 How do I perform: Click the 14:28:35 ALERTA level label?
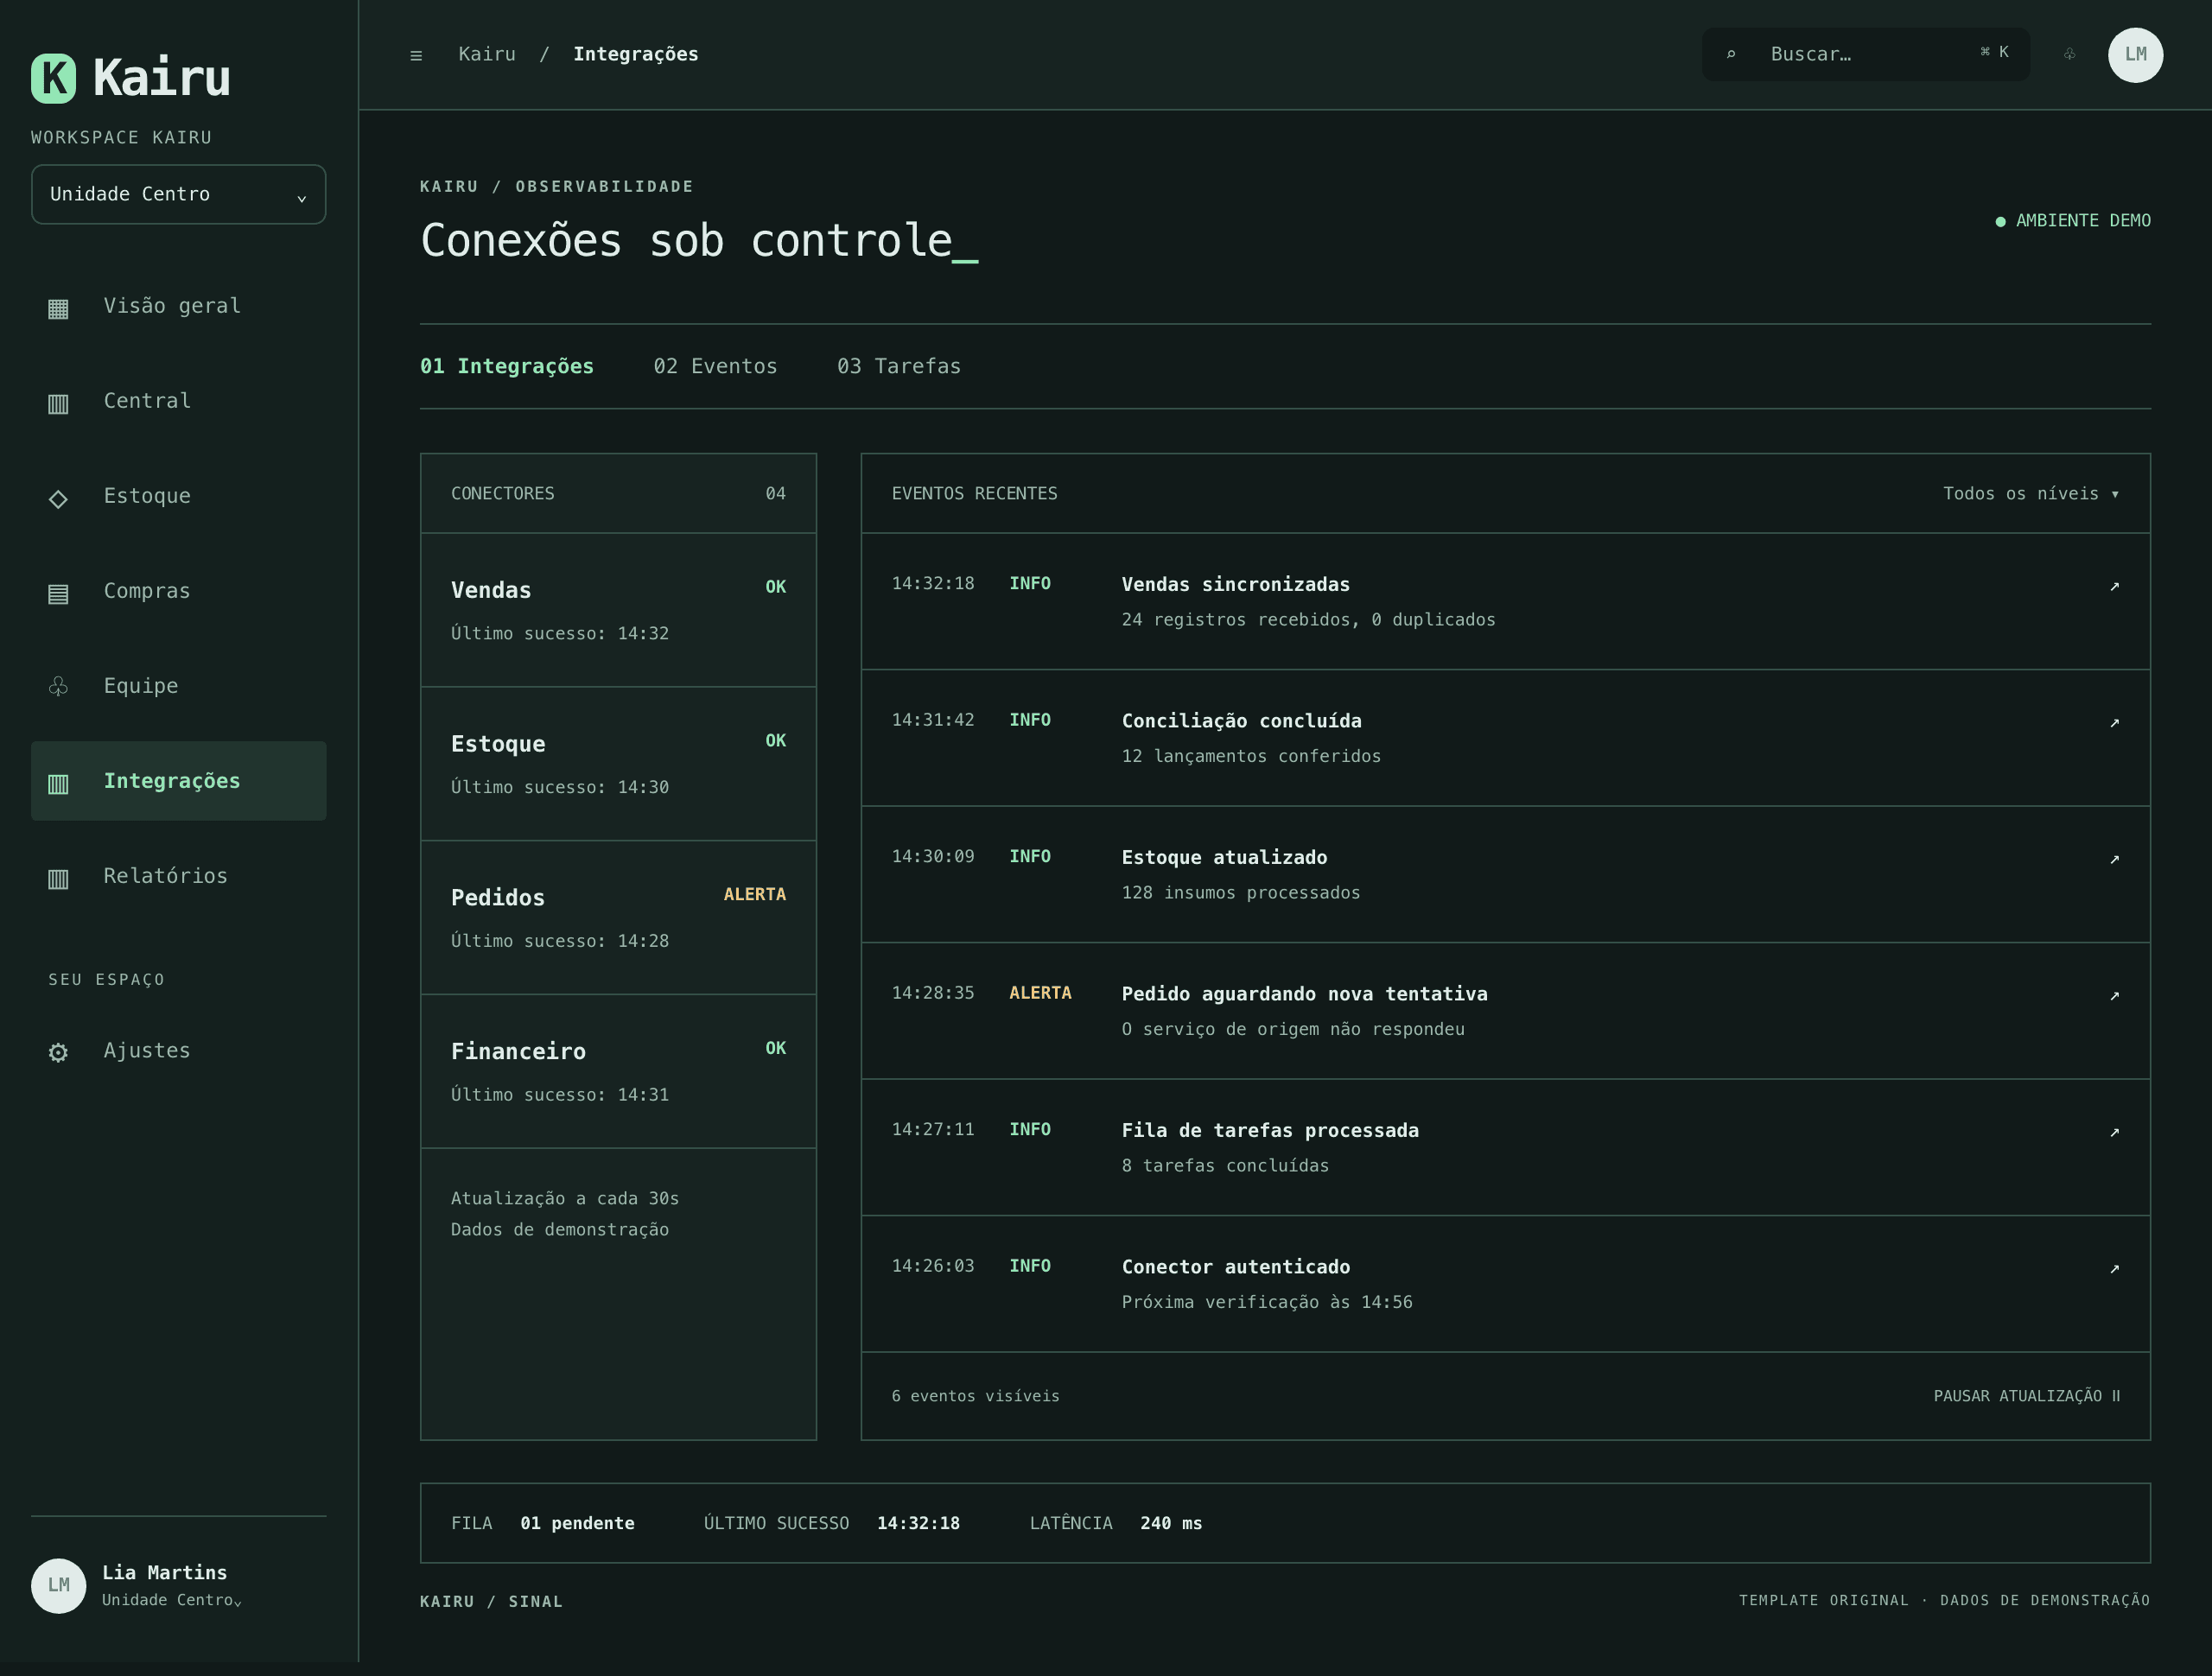[1040, 993]
